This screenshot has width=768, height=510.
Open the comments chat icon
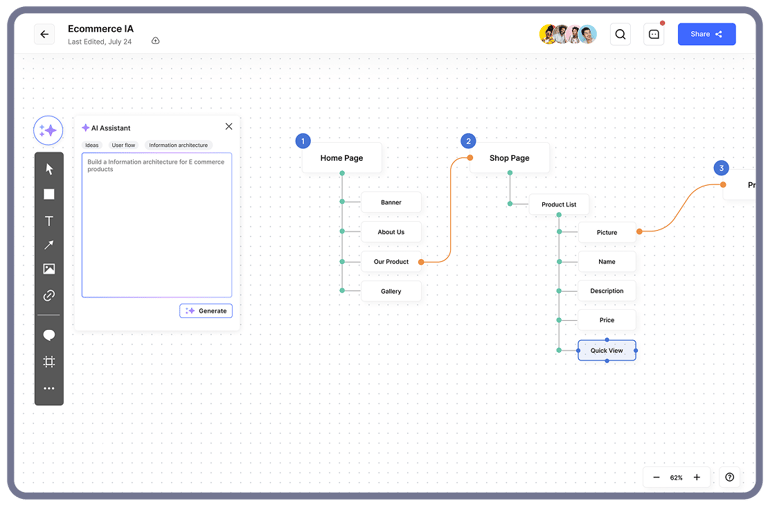[654, 34]
